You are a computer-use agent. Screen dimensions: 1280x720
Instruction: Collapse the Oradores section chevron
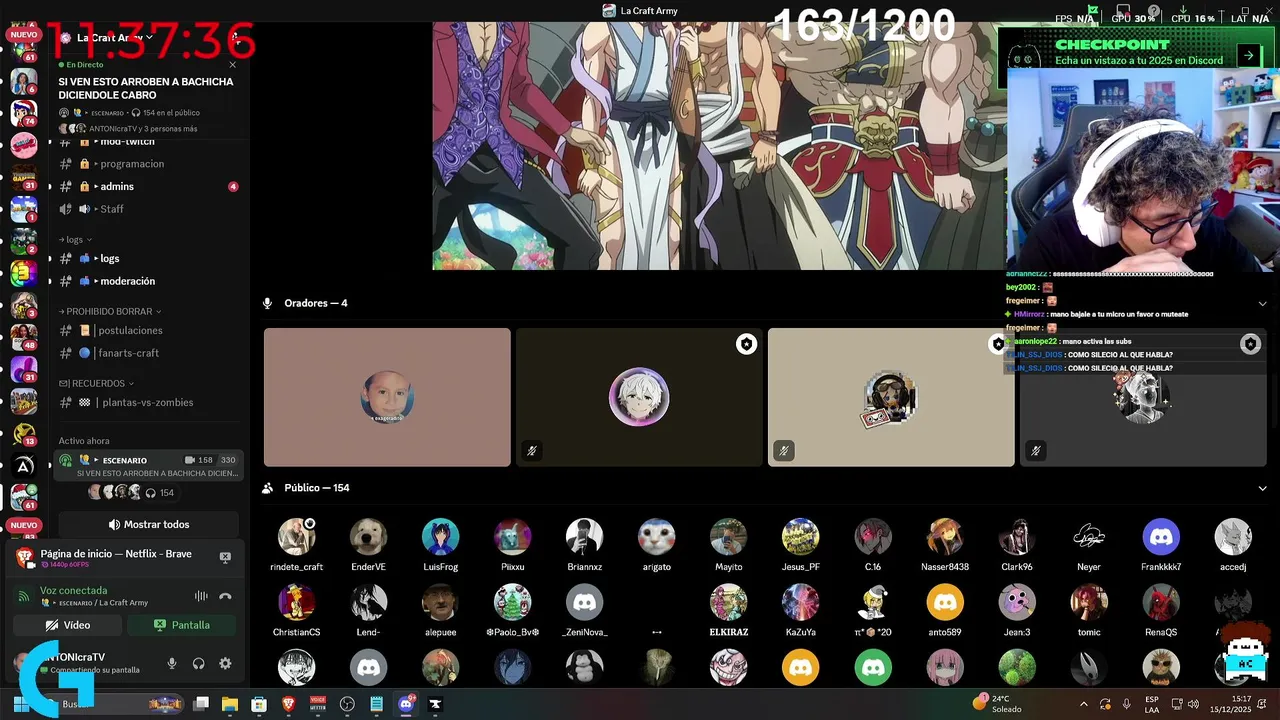tap(1262, 303)
